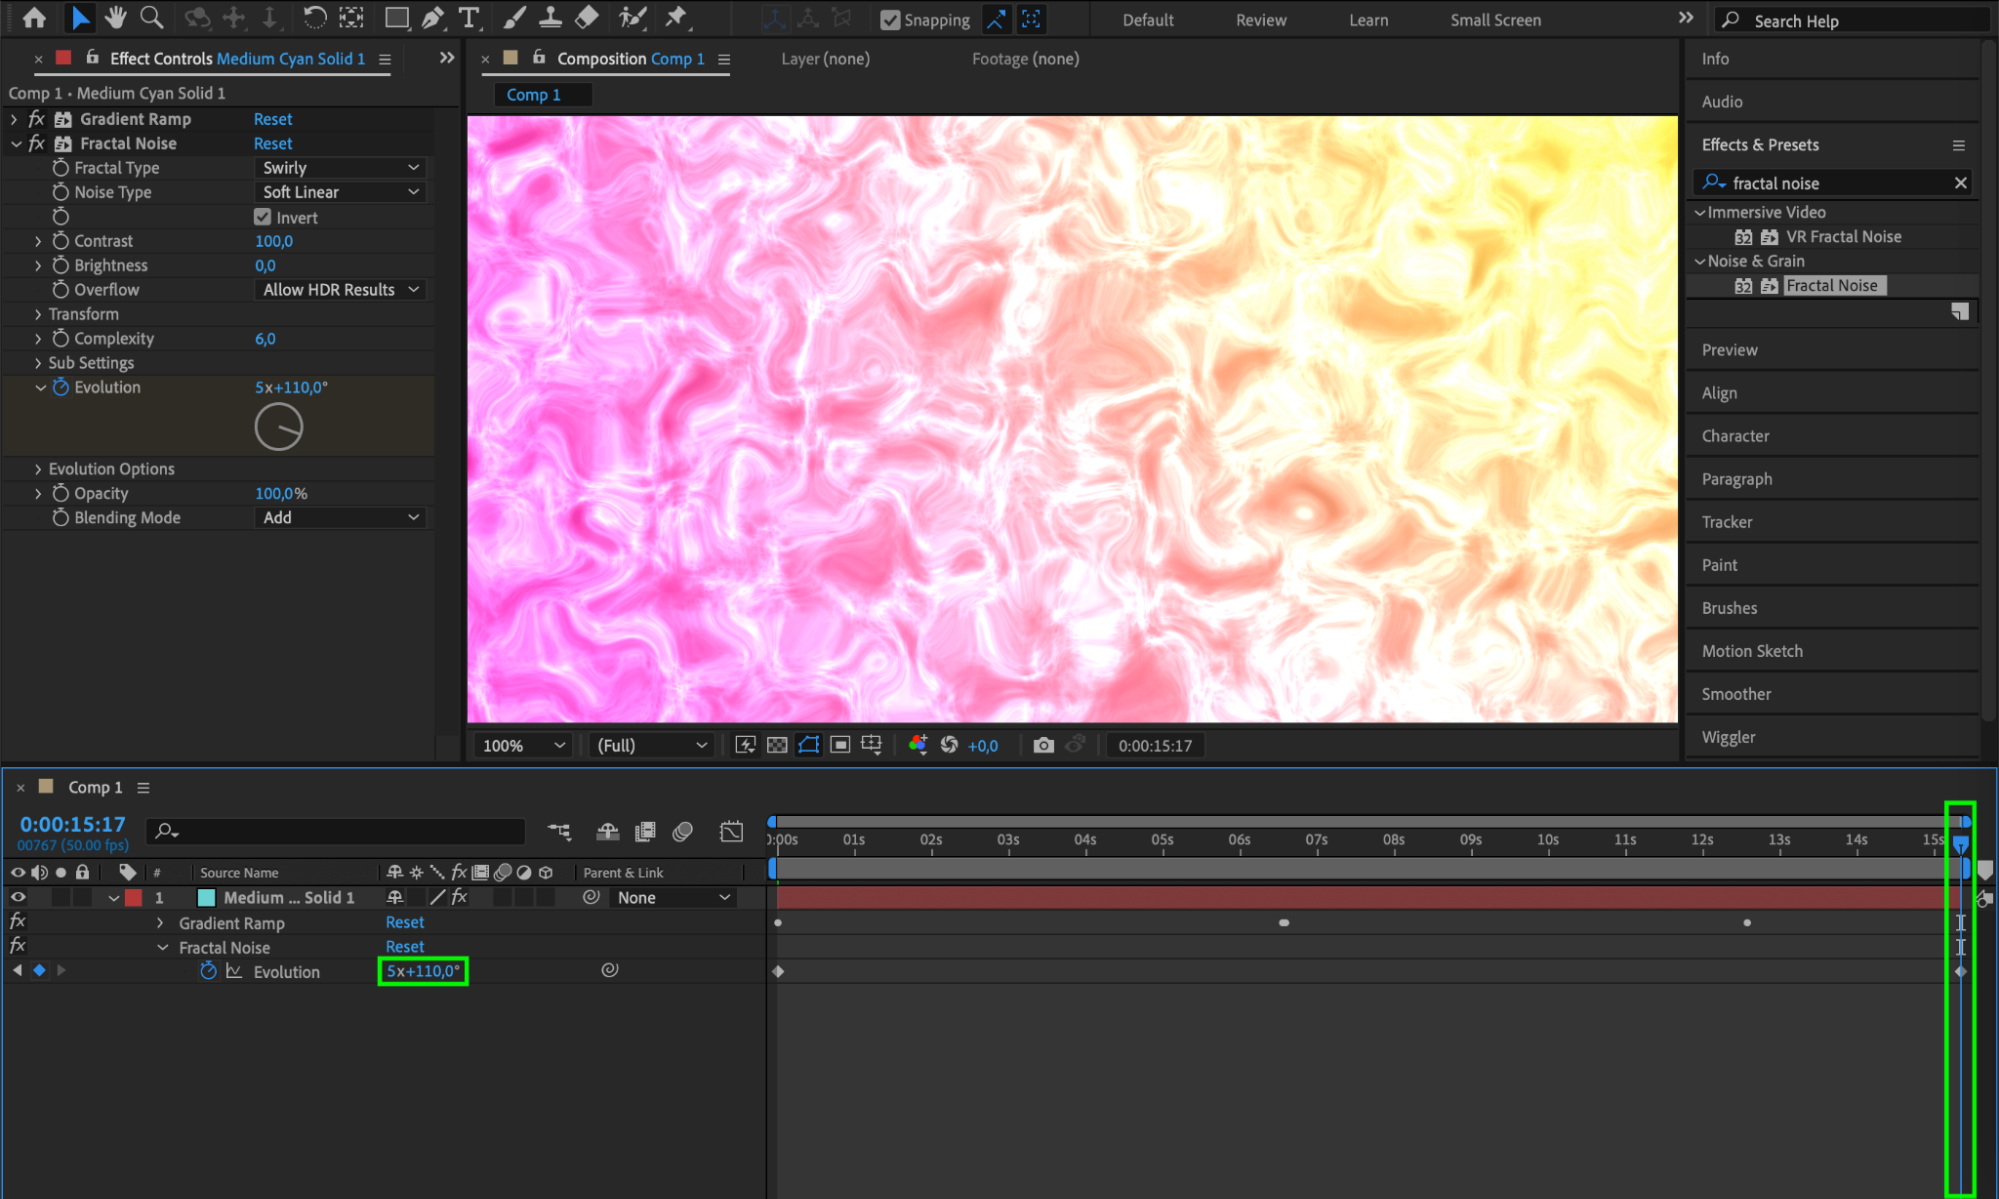The width and height of the screenshot is (1999, 1199).
Task: Hide Medium Cyan Solid 1 layer
Action: pos(18,897)
